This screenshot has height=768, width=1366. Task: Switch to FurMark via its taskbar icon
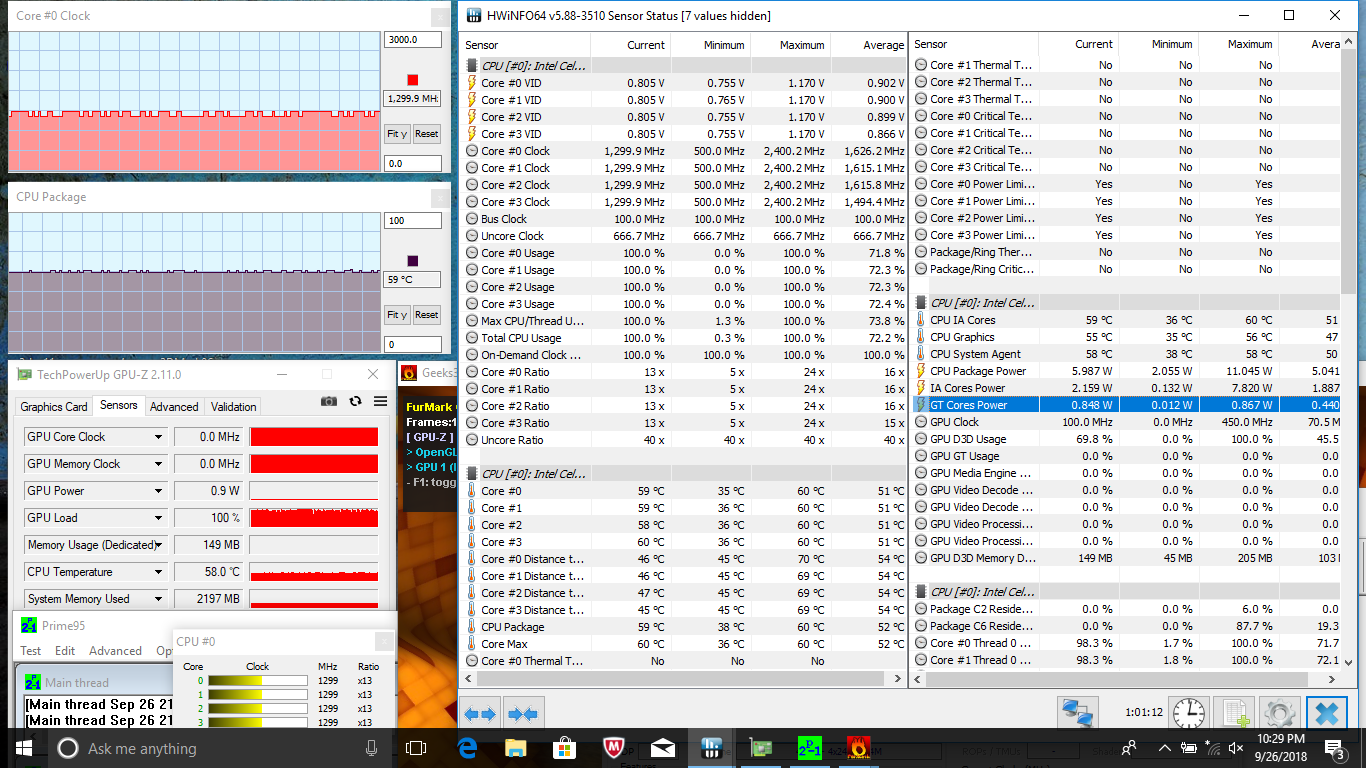click(x=859, y=748)
